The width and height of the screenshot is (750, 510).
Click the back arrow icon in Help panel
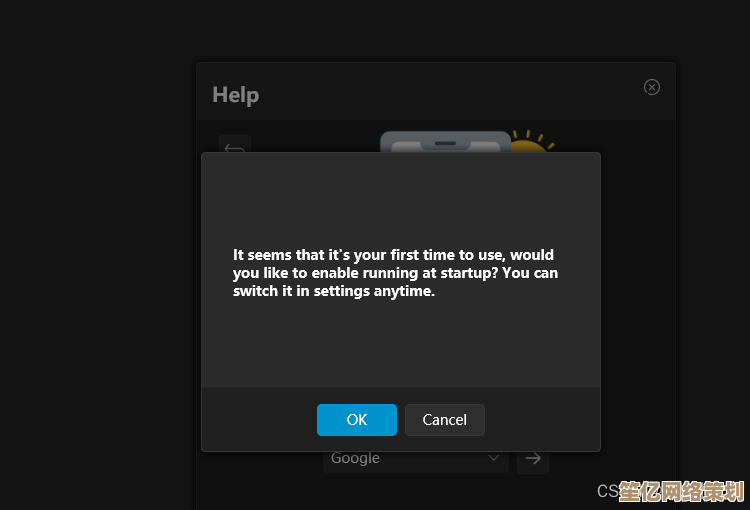235,146
